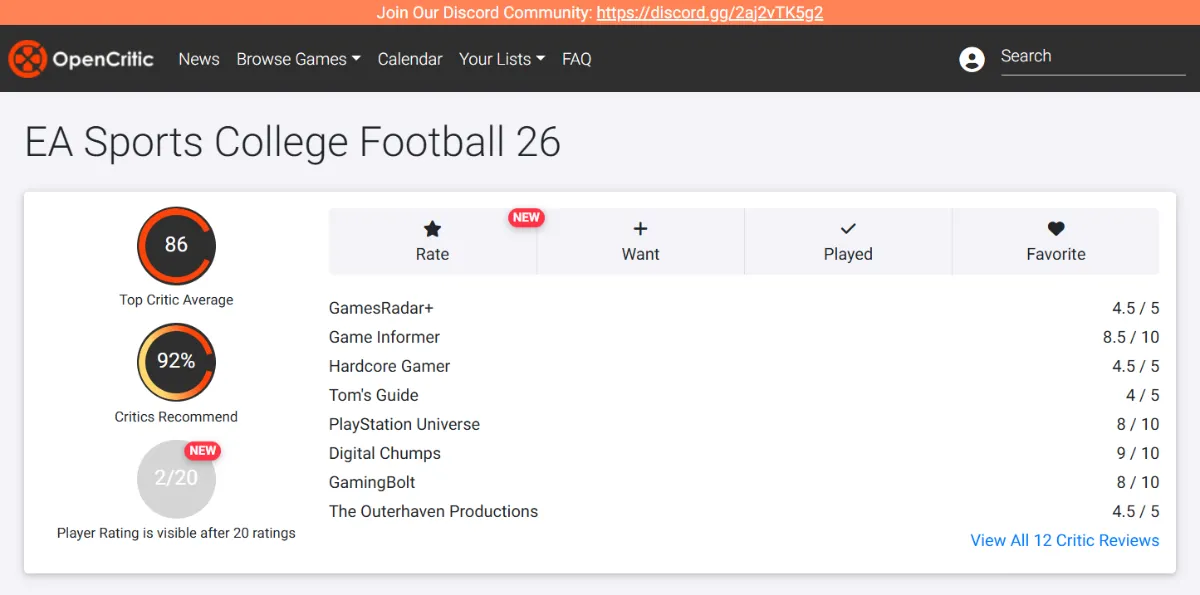The image size is (1200, 595).
Task: Toggle Want status for this game
Action: tap(640, 241)
